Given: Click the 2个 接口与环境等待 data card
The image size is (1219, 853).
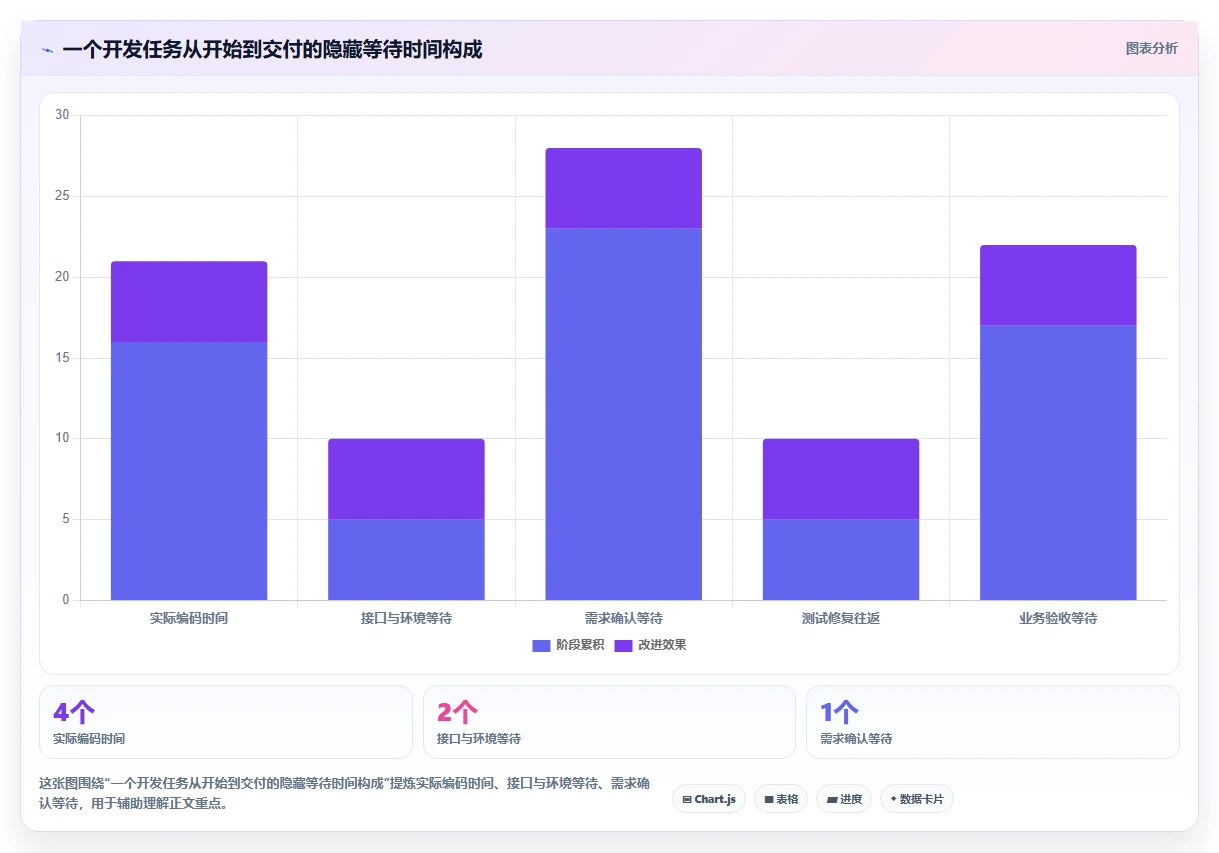Looking at the screenshot, I should pyautogui.click(x=609, y=722).
